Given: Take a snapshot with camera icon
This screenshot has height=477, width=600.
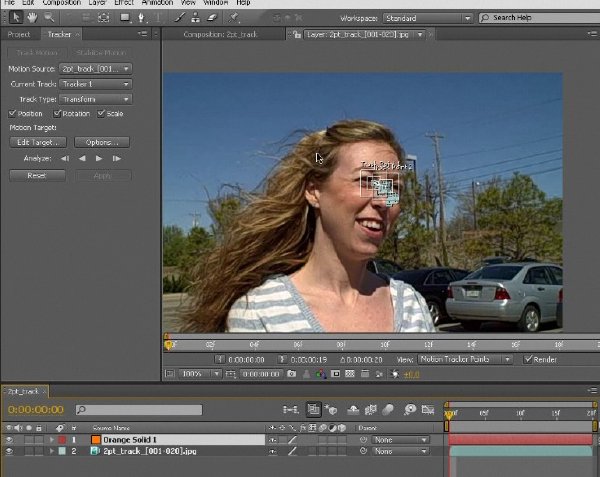Looking at the screenshot, I should point(292,374).
